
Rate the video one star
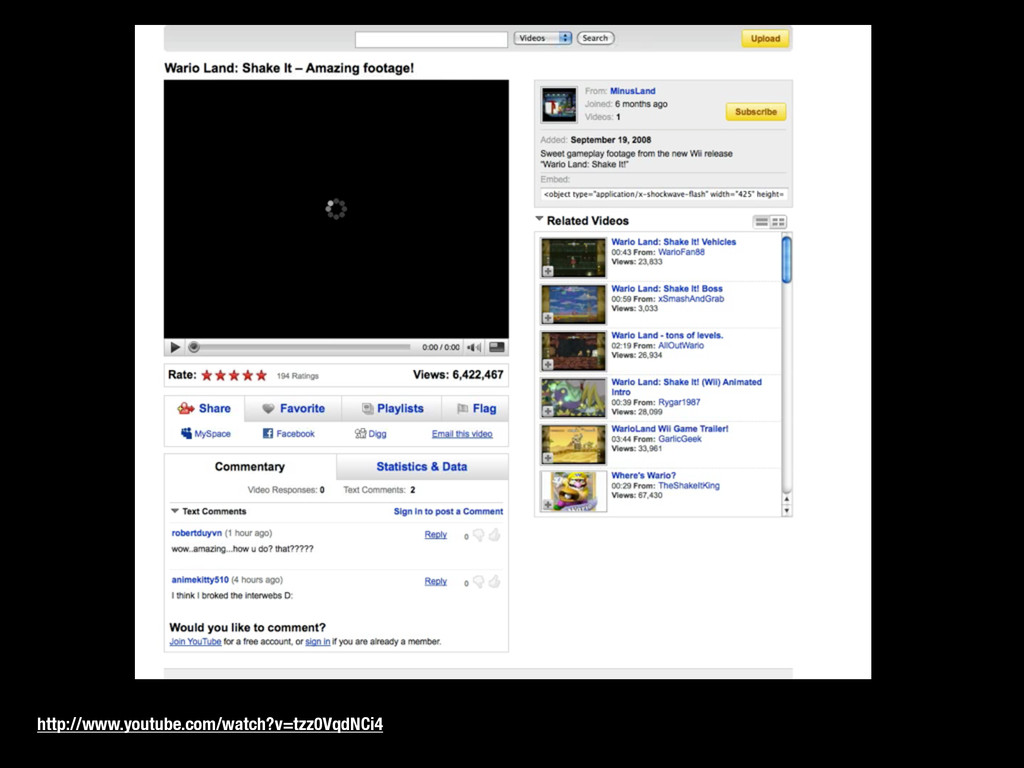point(207,375)
